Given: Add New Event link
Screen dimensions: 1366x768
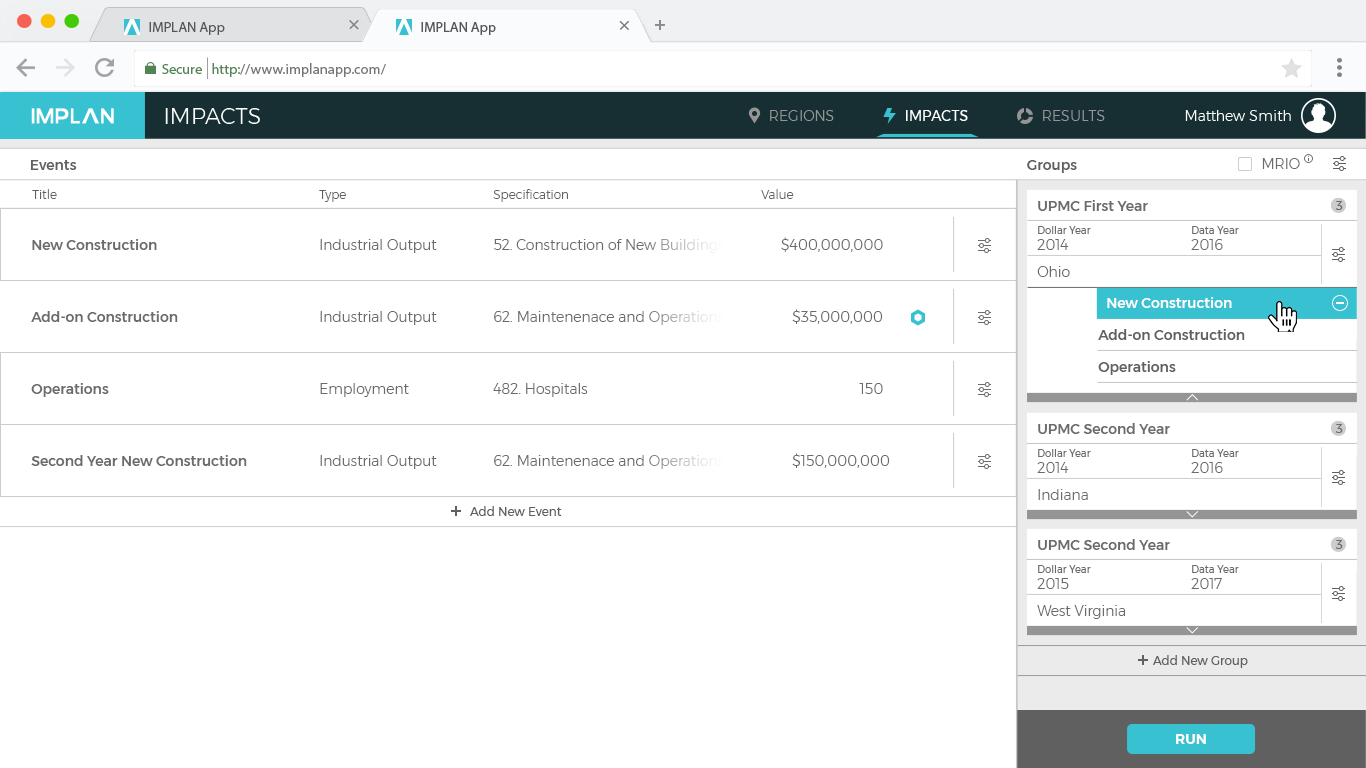Looking at the screenshot, I should 507,511.
